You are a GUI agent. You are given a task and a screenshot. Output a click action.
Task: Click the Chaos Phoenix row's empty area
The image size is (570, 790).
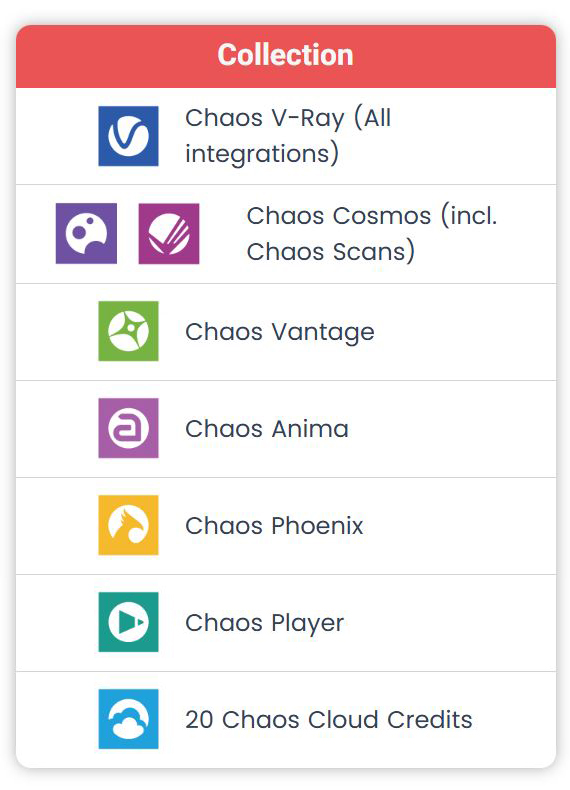click(x=459, y=525)
